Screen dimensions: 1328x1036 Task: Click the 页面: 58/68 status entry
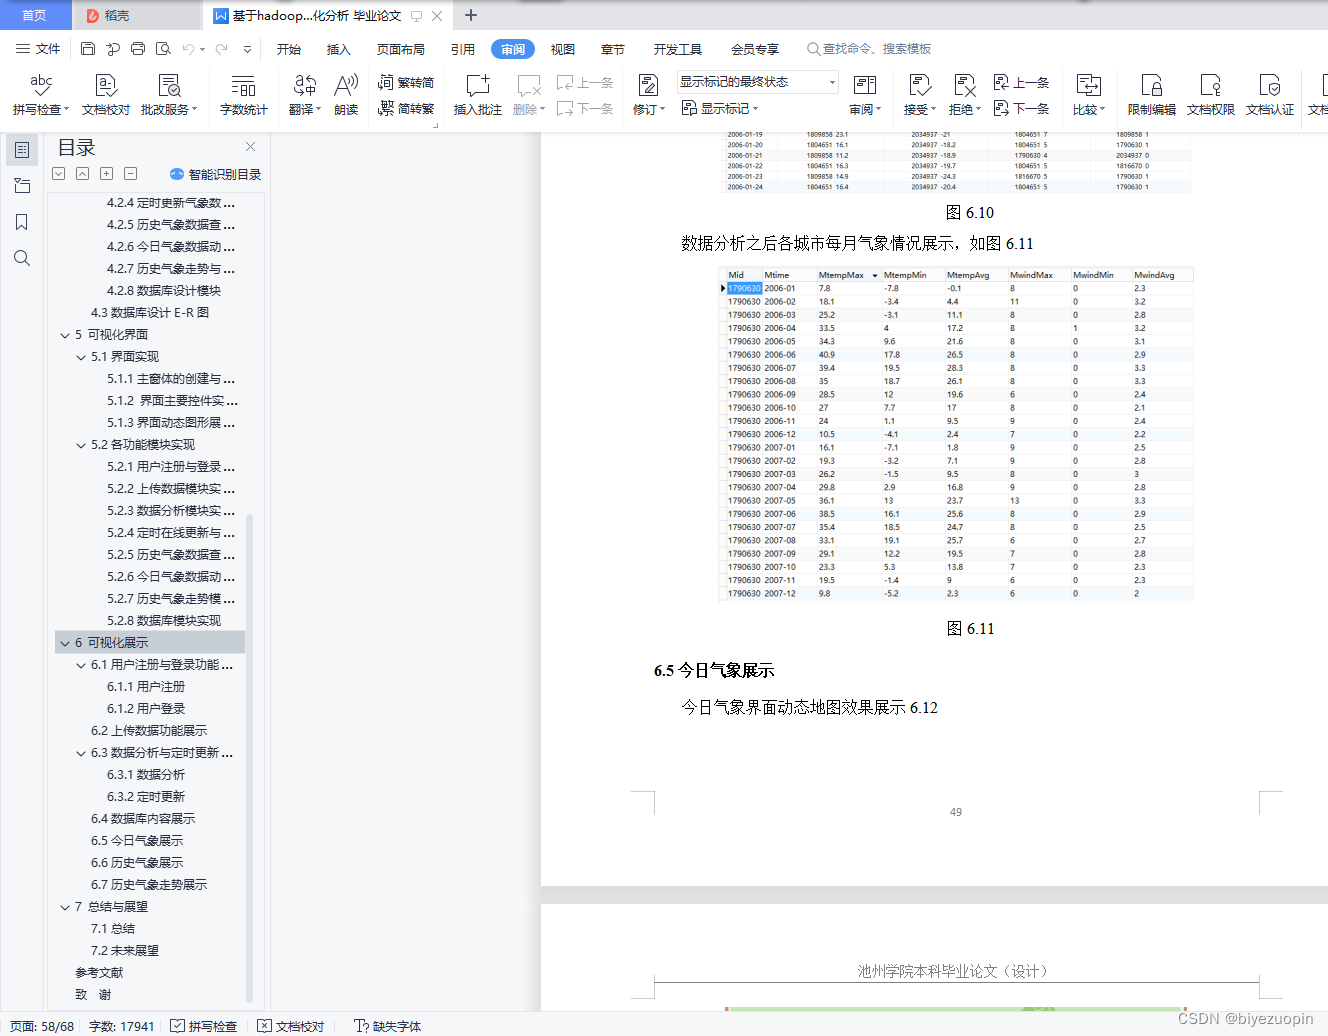(42, 1026)
